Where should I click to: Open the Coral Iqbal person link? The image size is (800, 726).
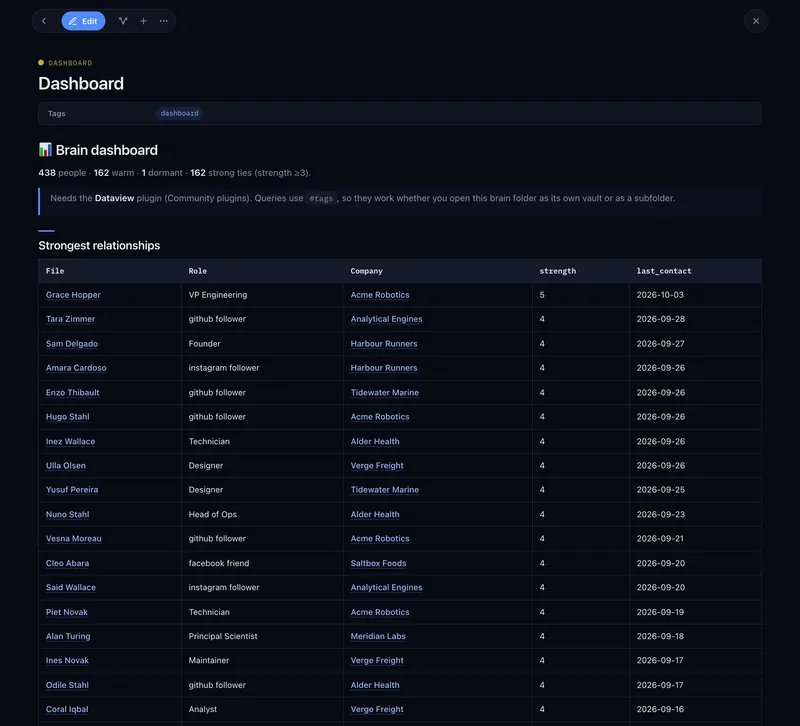click(67, 709)
